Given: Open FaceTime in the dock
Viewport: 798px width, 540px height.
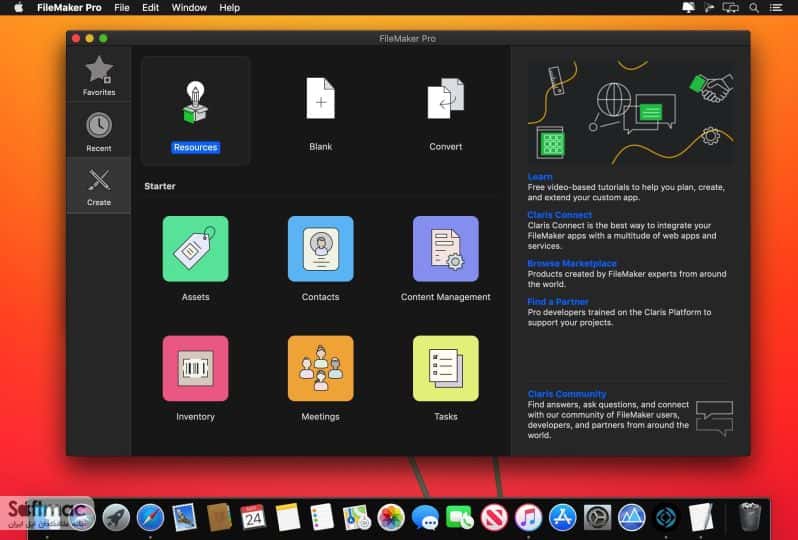Looking at the screenshot, I should (x=460, y=518).
